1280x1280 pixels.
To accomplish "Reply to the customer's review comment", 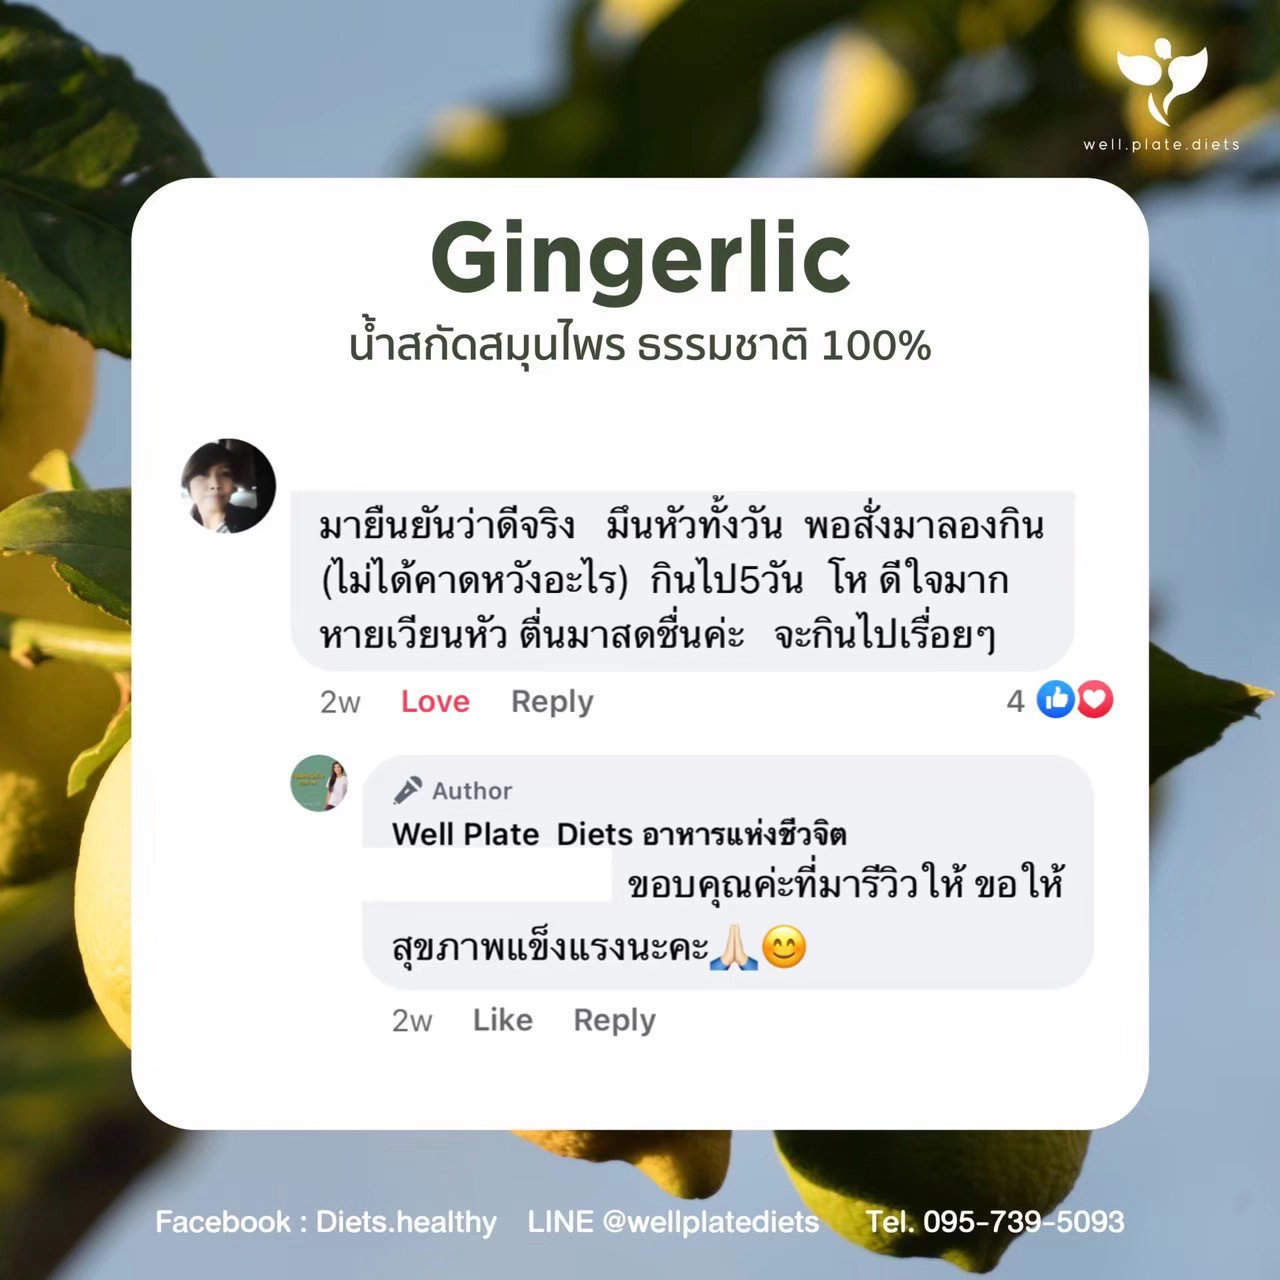I will click(552, 702).
